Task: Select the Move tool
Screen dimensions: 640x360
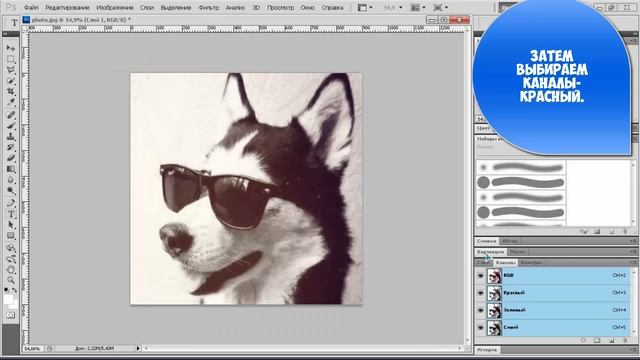Action: click(11, 48)
